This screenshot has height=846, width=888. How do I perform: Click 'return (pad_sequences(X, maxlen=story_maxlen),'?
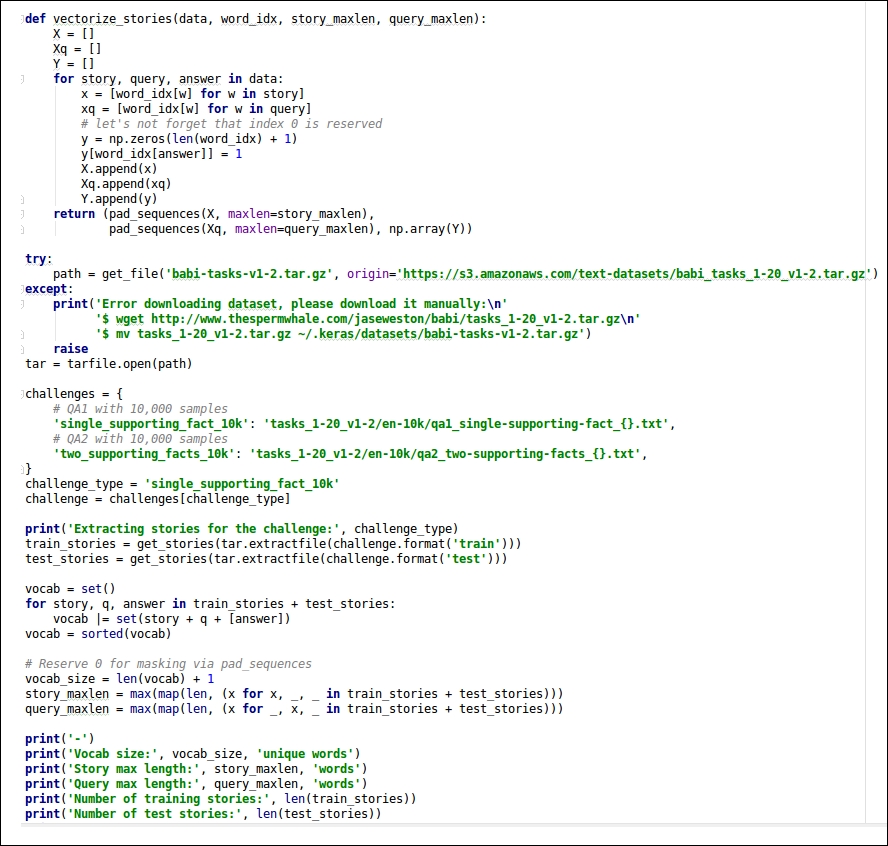tap(214, 213)
